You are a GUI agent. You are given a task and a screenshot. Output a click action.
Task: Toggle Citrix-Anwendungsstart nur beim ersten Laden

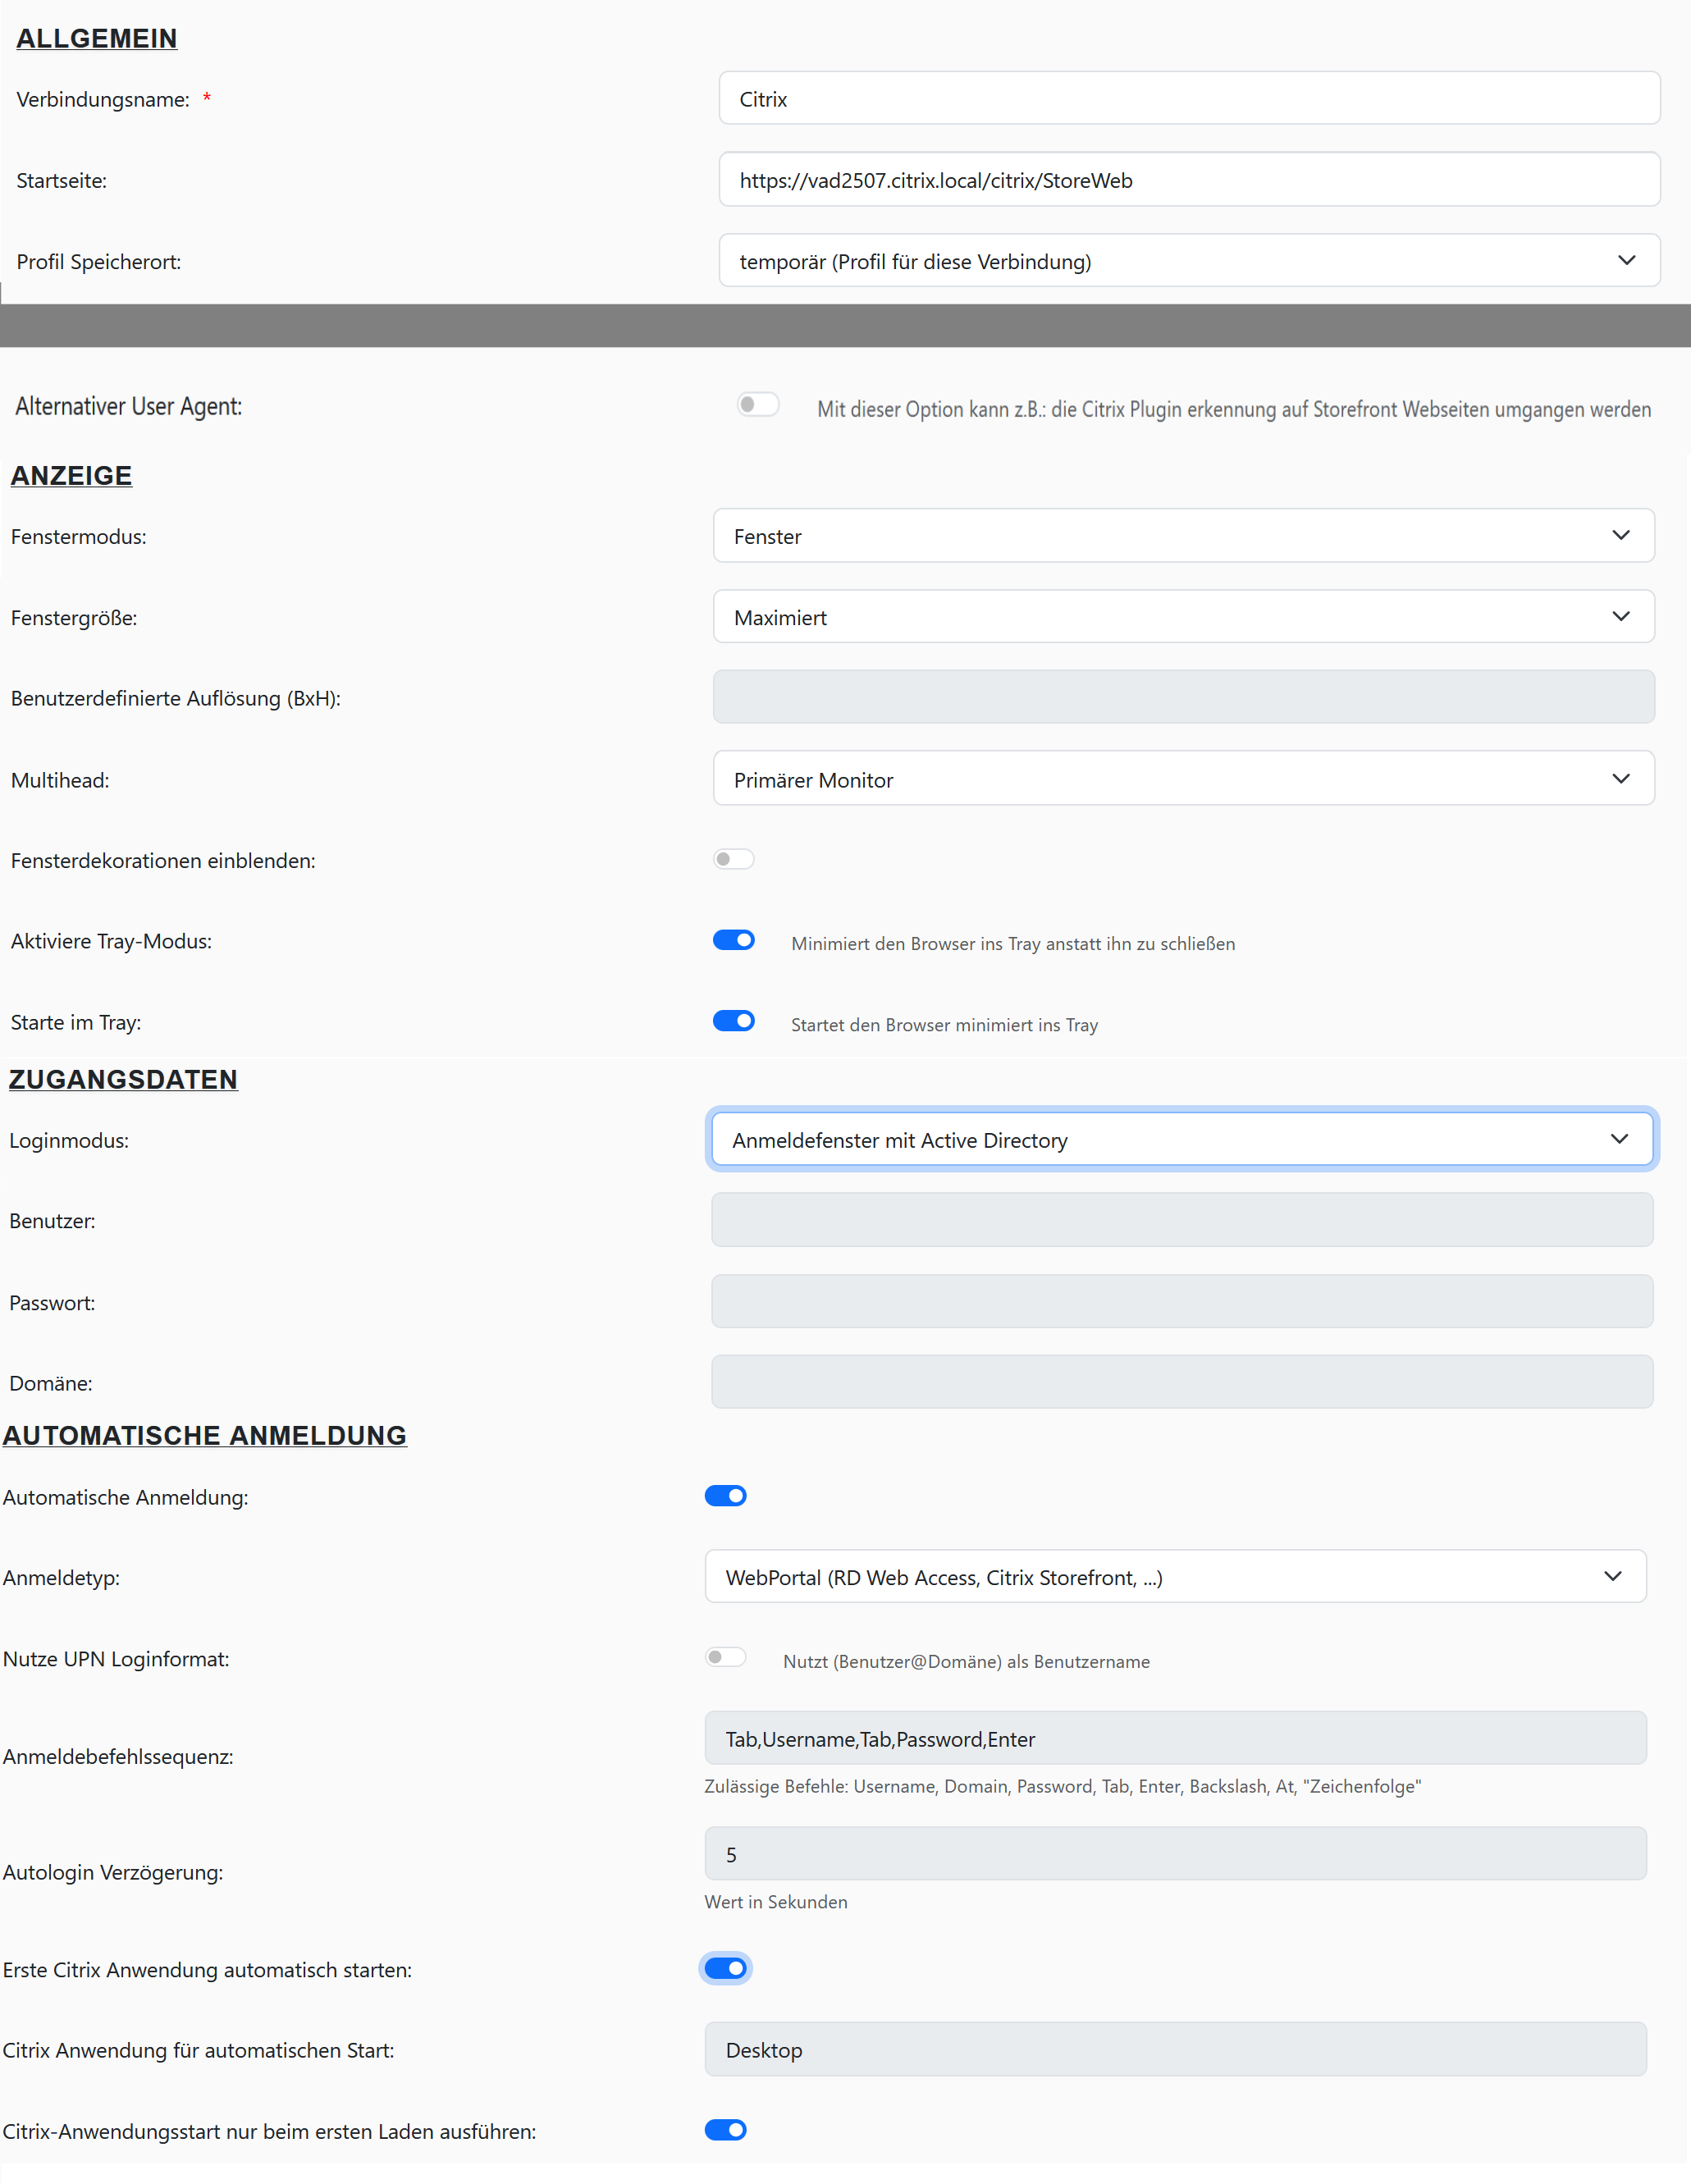(x=725, y=2130)
